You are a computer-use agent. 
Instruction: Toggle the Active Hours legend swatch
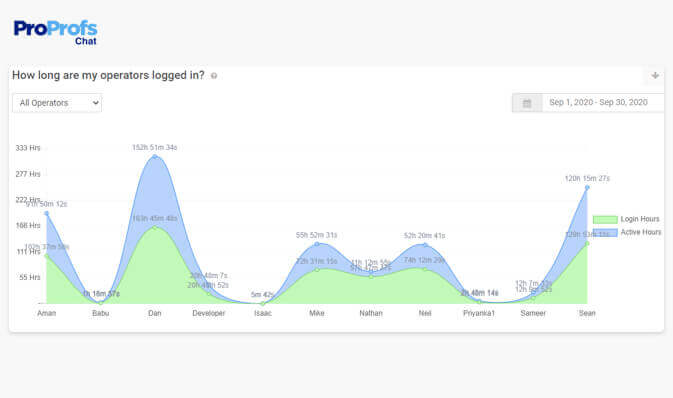point(605,233)
